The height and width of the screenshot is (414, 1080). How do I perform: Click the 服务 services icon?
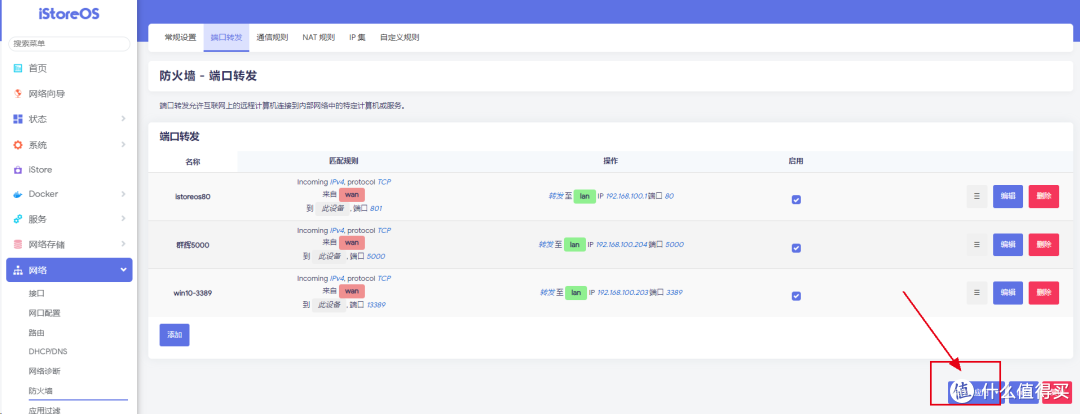coord(18,219)
